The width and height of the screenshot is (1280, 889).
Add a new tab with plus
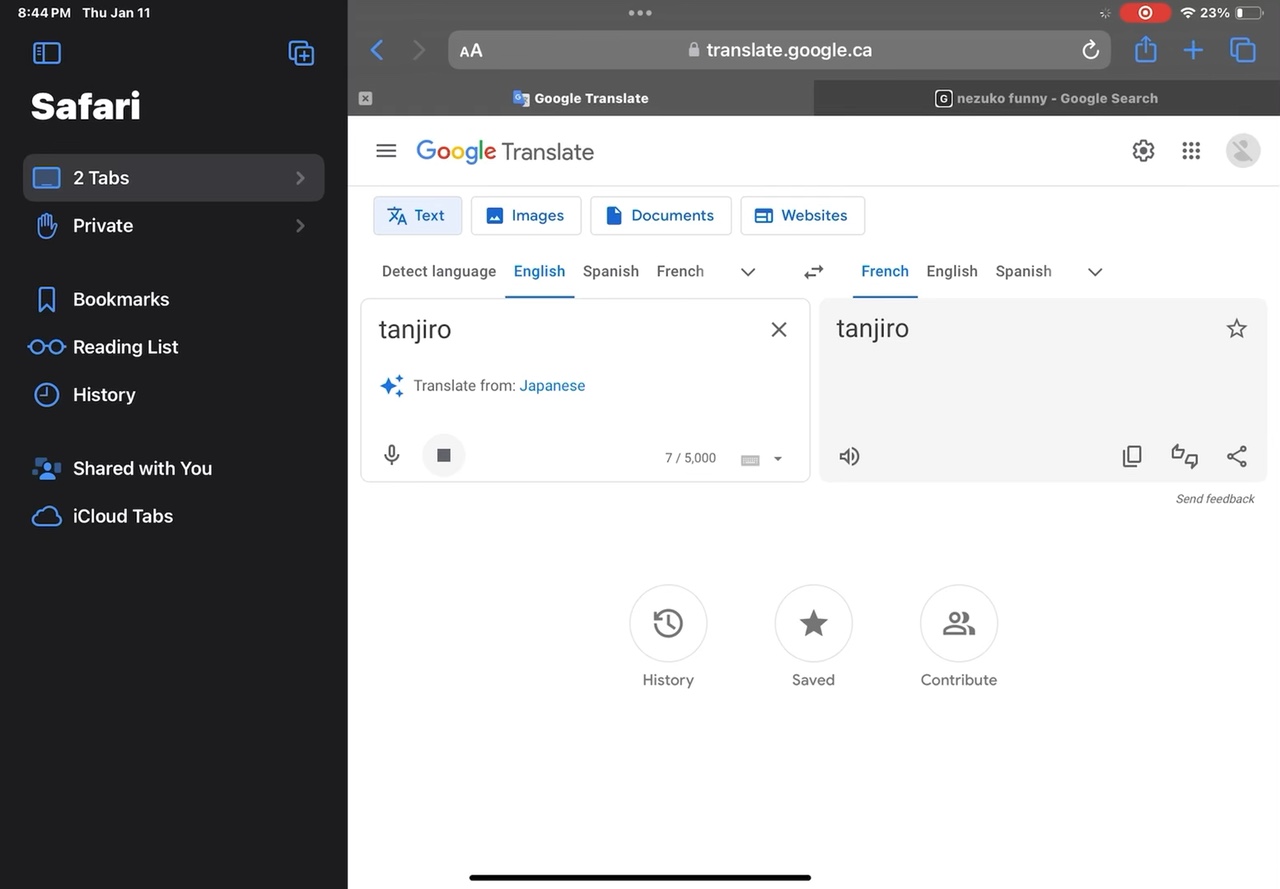pos(1193,50)
